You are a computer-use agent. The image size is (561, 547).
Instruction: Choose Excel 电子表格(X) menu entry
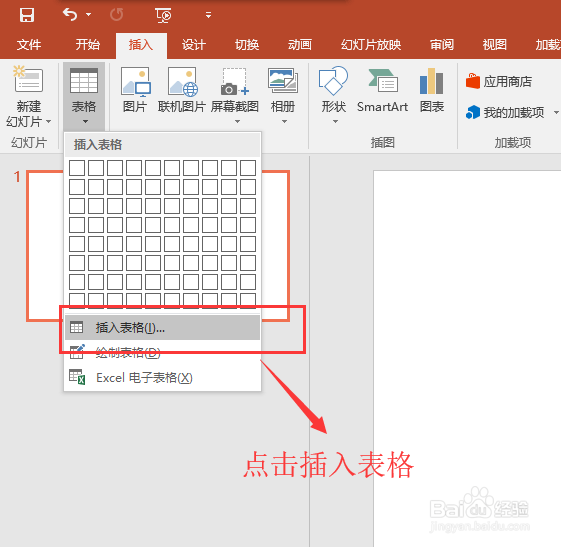point(162,377)
